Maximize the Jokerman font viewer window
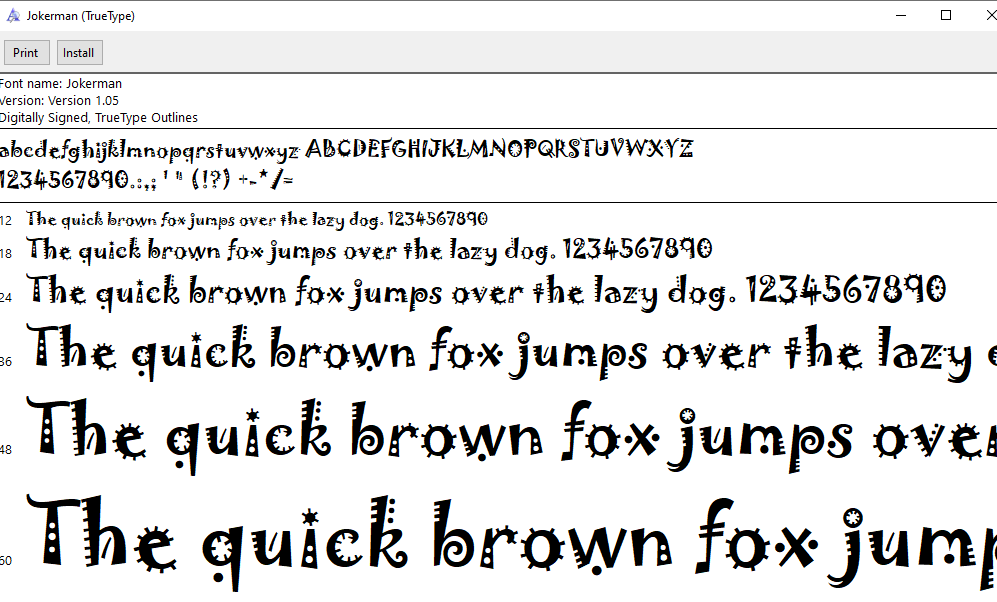The width and height of the screenshot is (997, 602). (x=945, y=15)
